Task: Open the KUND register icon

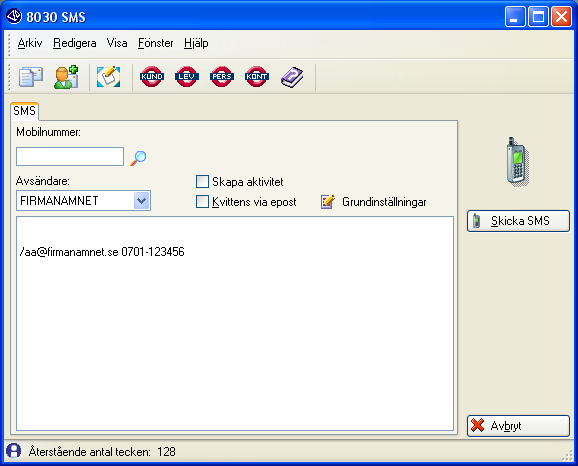Action: pos(152,77)
